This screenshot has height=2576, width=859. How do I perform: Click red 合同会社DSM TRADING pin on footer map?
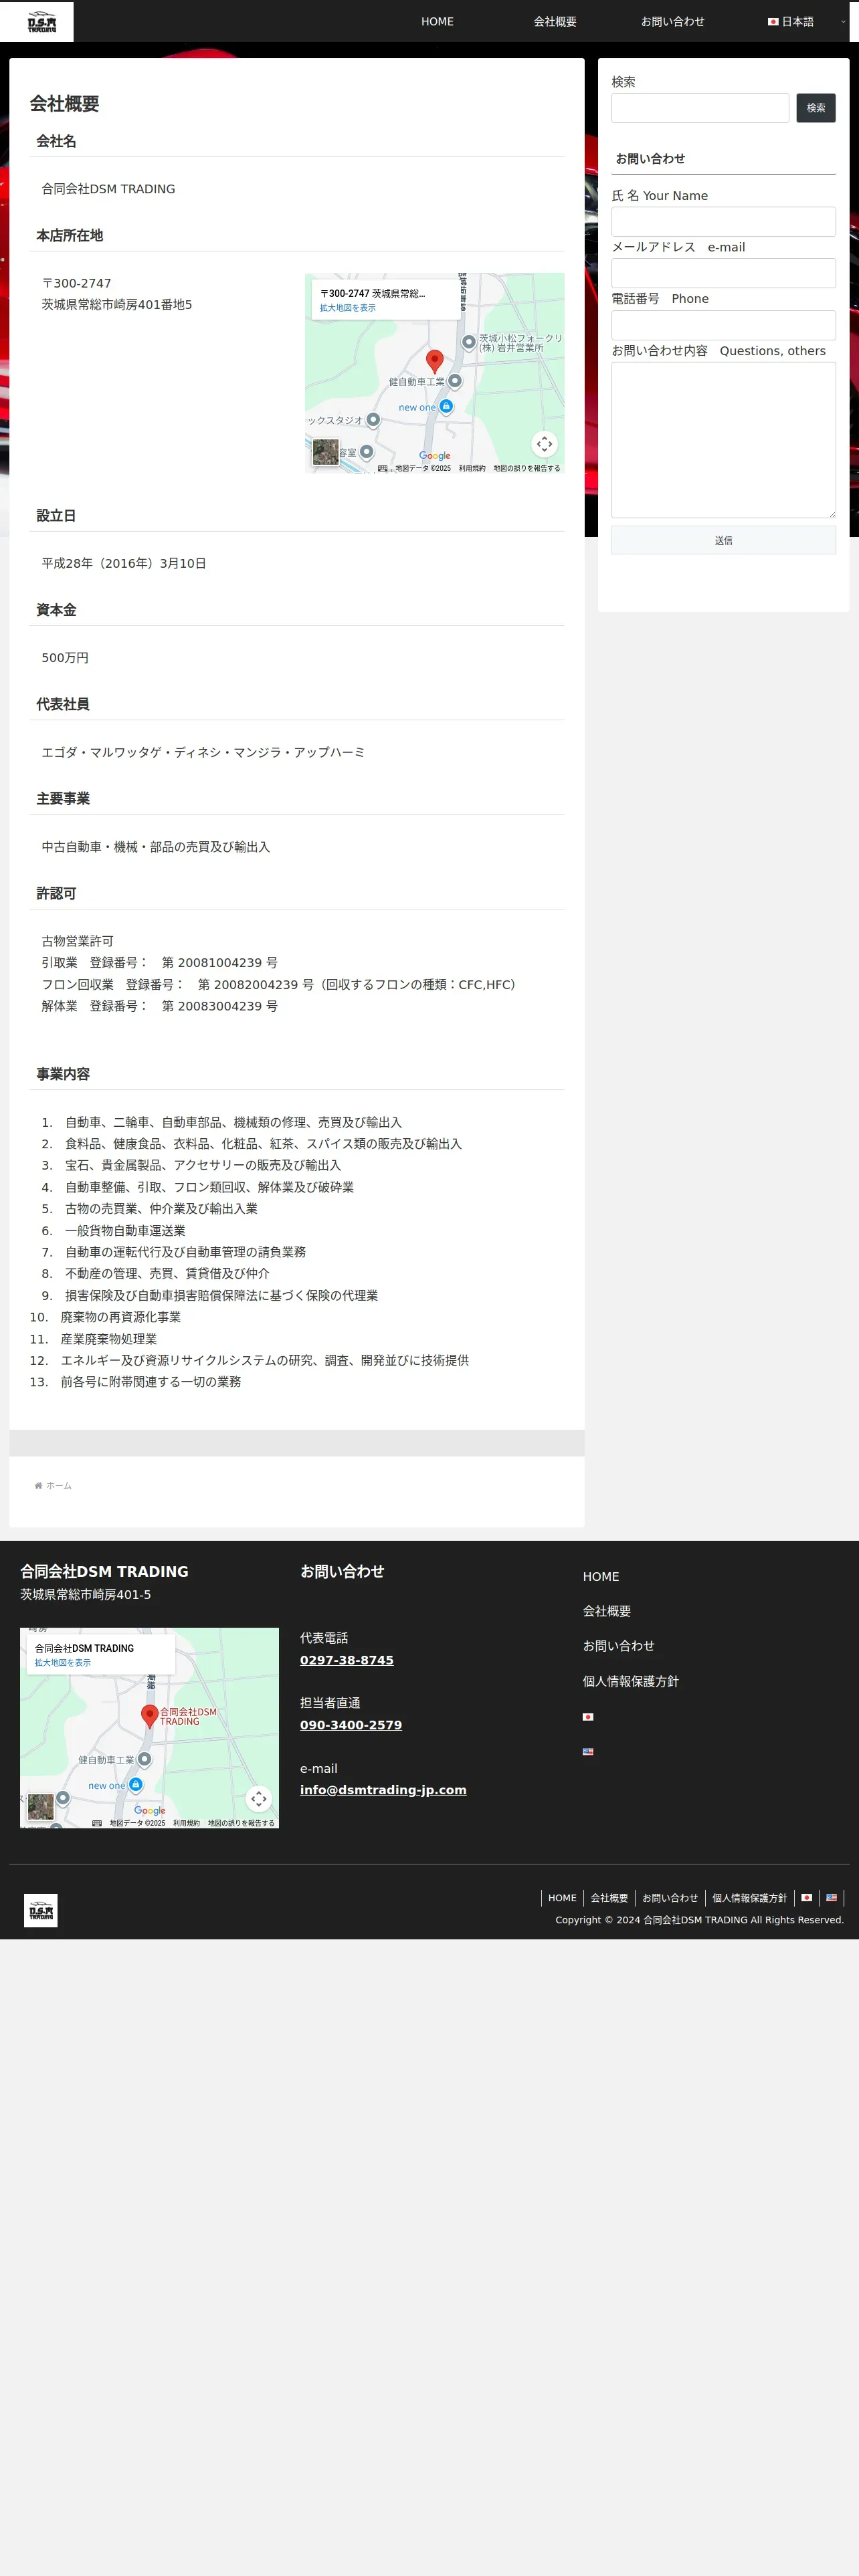coord(149,1716)
